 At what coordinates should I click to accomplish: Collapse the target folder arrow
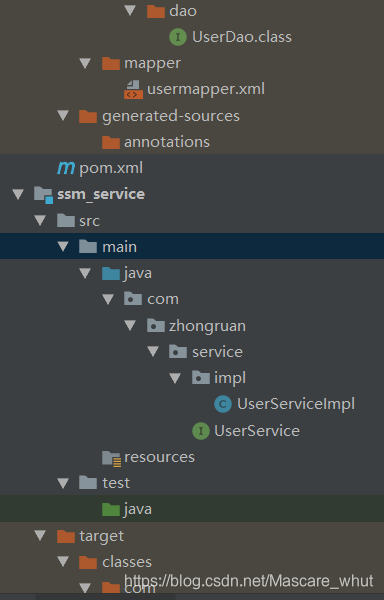[40, 535]
